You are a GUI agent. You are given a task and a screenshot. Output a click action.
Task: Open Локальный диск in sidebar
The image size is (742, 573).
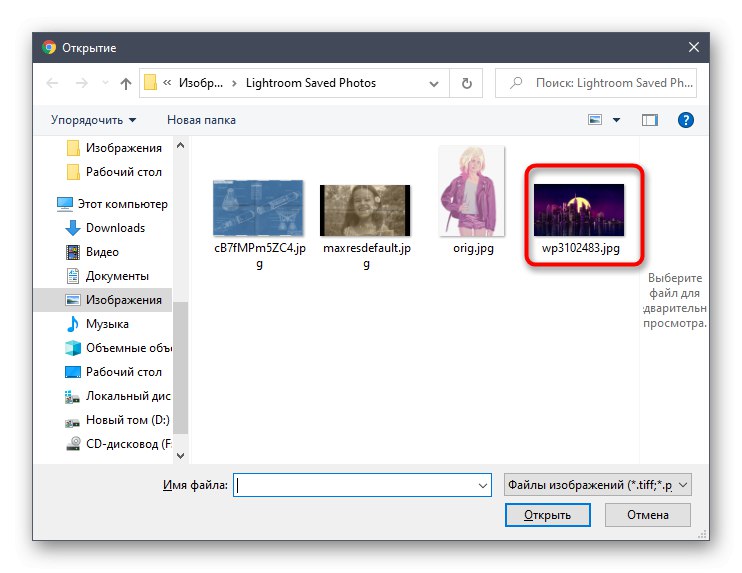117,396
